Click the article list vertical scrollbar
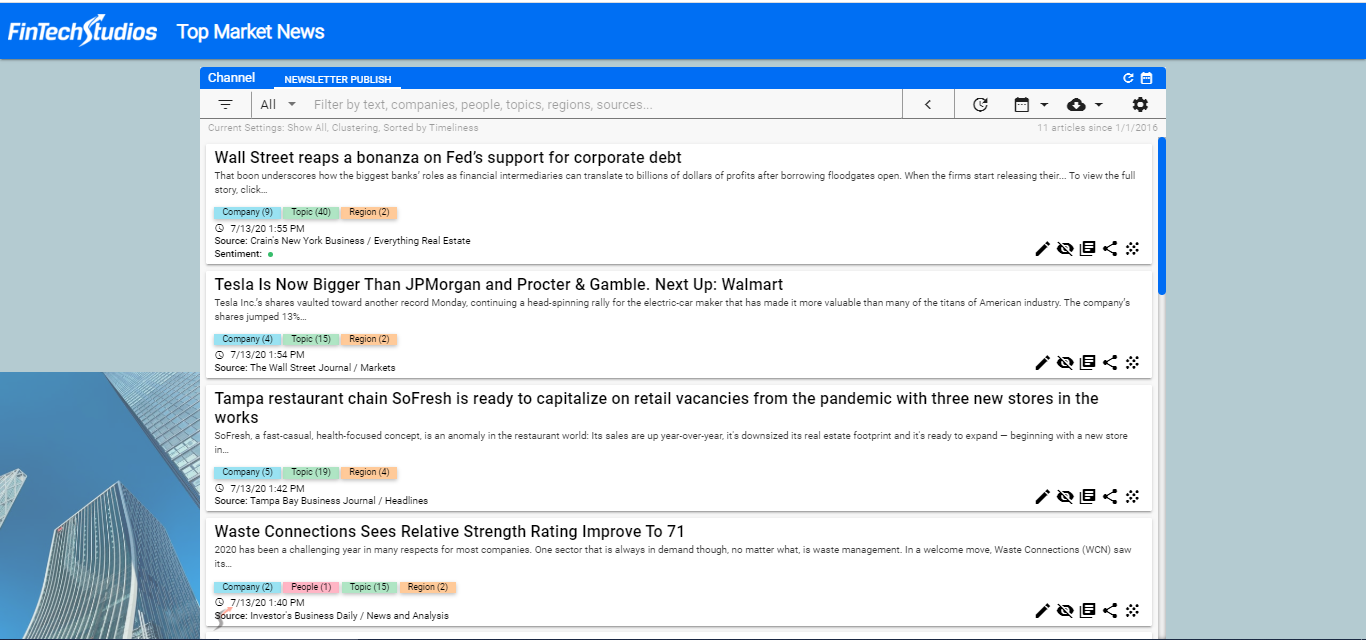Image resolution: width=1366 pixels, height=640 pixels. tap(1161, 216)
